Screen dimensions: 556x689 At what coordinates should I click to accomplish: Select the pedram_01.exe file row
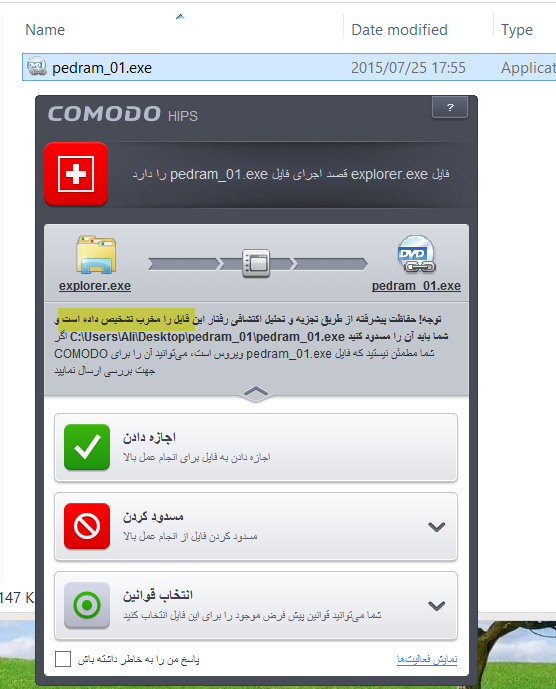click(x=289, y=67)
